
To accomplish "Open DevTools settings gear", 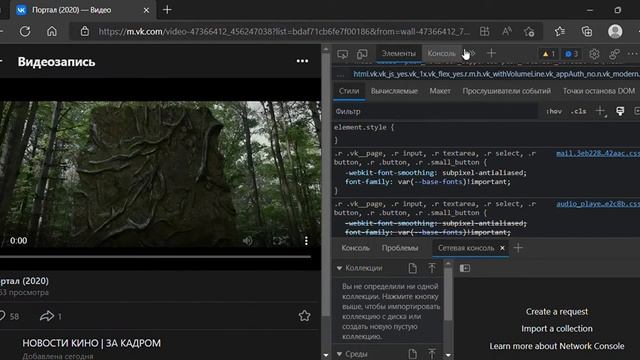I will click(594, 54).
